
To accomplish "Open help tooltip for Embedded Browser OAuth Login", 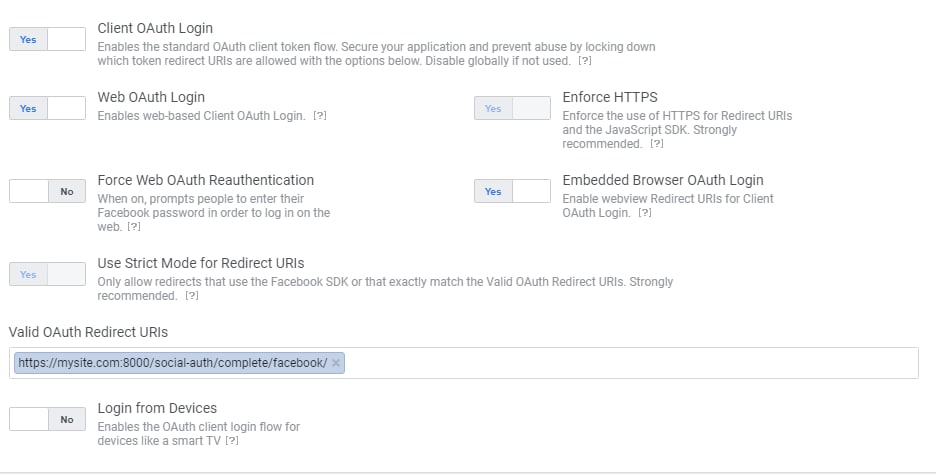I will point(646,213).
